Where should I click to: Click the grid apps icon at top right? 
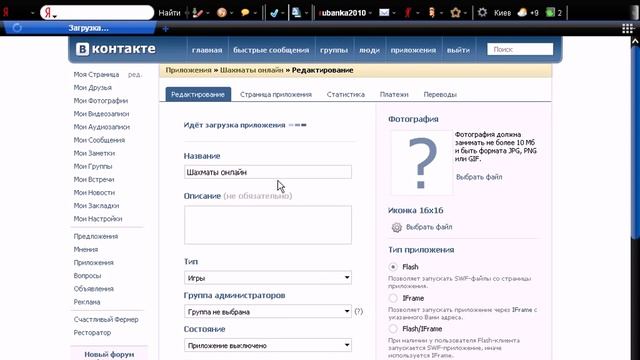(627, 28)
